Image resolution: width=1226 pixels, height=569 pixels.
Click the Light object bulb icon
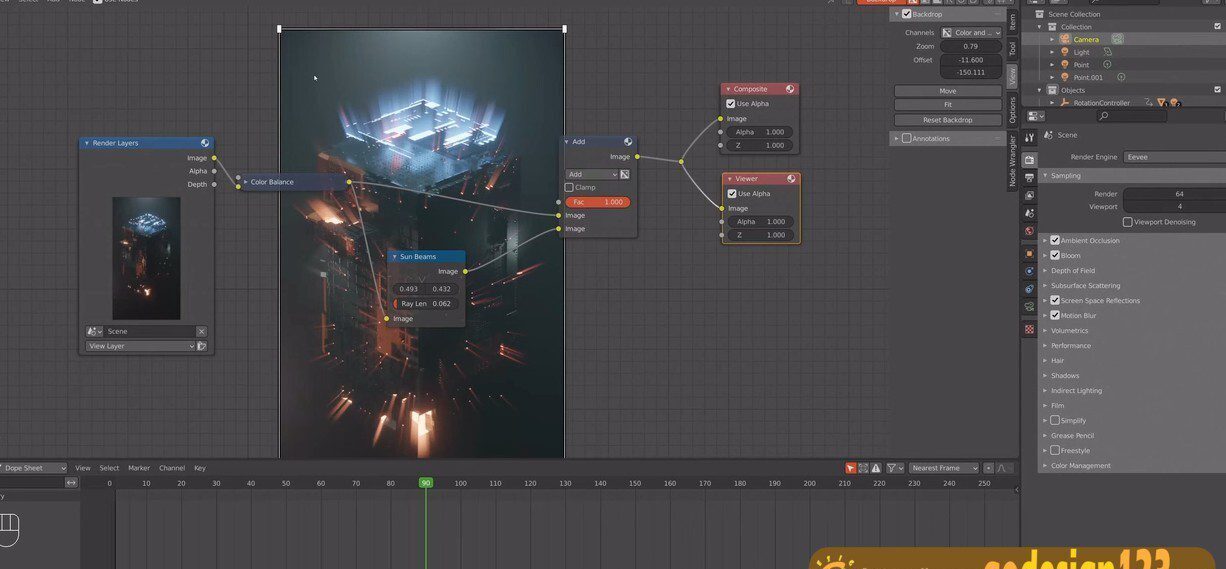click(1065, 52)
